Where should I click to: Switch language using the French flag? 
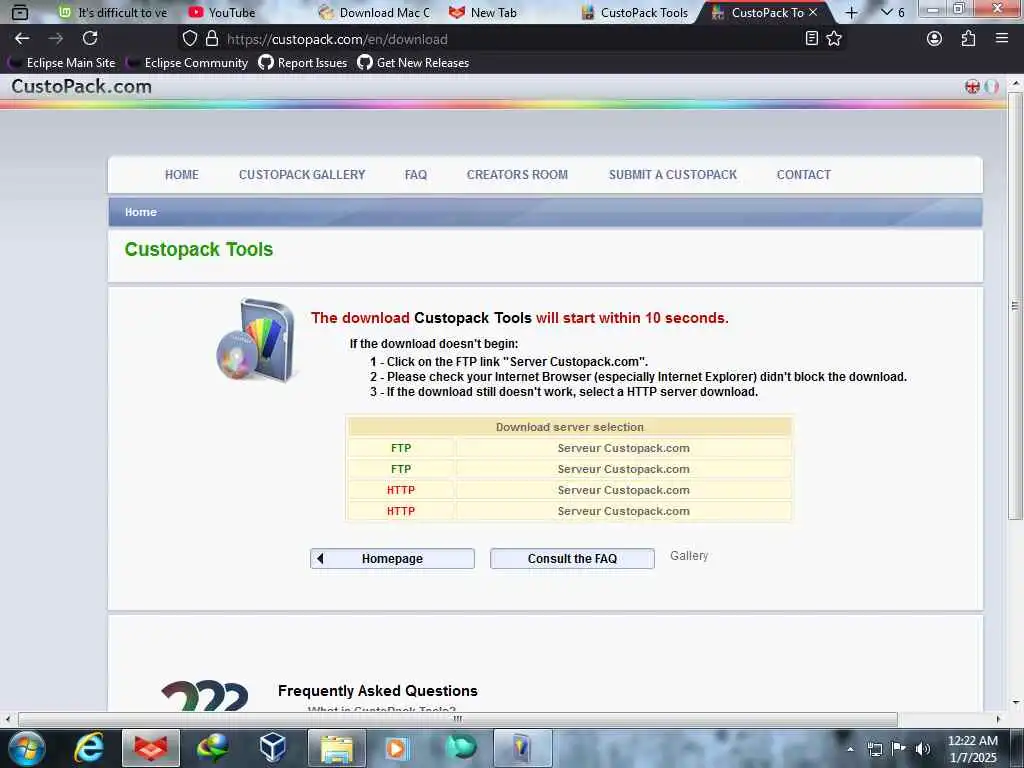coord(991,86)
